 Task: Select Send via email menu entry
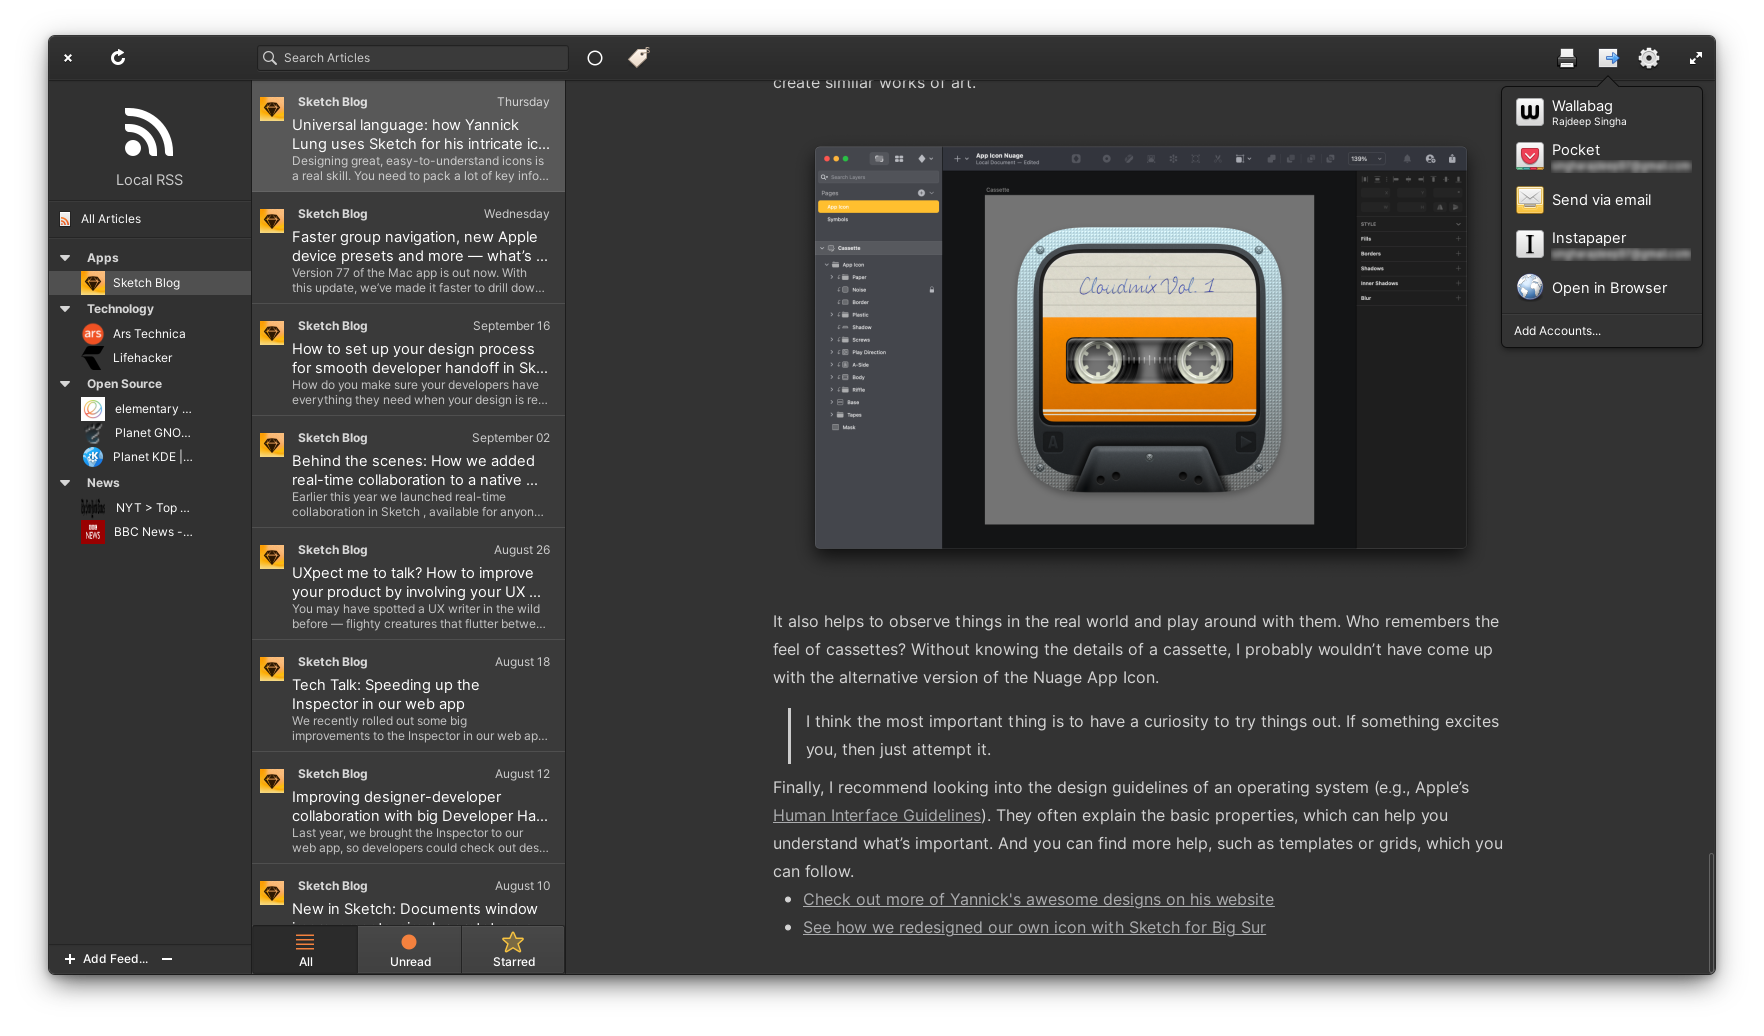(1602, 200)
